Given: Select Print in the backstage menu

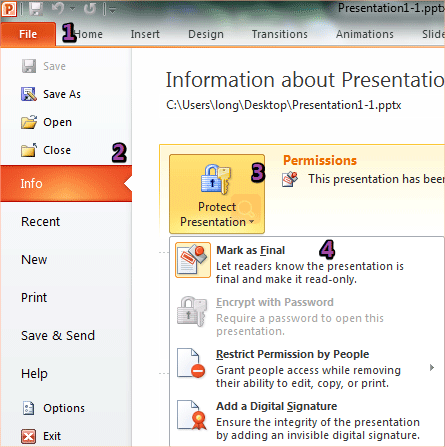Looking at the screenshot, I should click(34, 297).
